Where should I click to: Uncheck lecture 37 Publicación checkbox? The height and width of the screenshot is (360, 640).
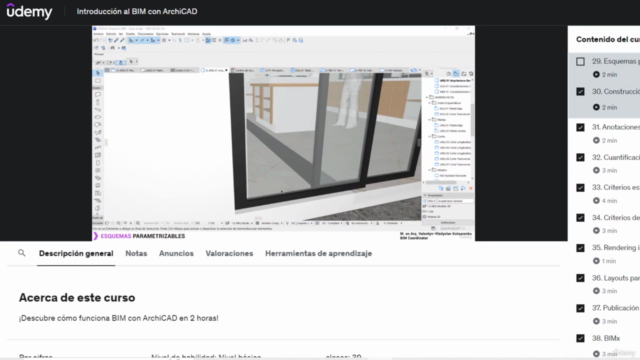coord(580,308)
